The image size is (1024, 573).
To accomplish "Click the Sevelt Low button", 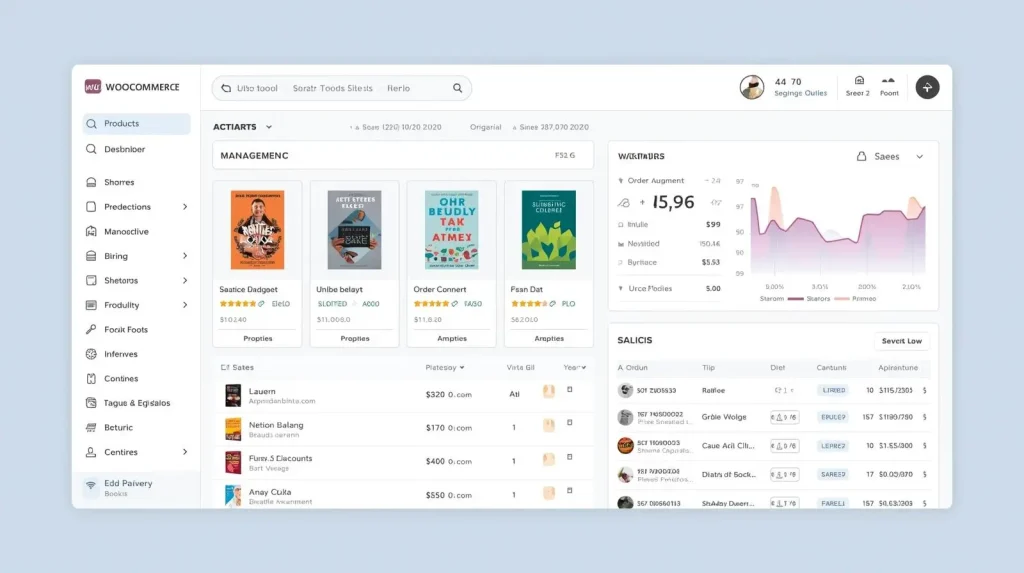I will [x=901, y=341].
